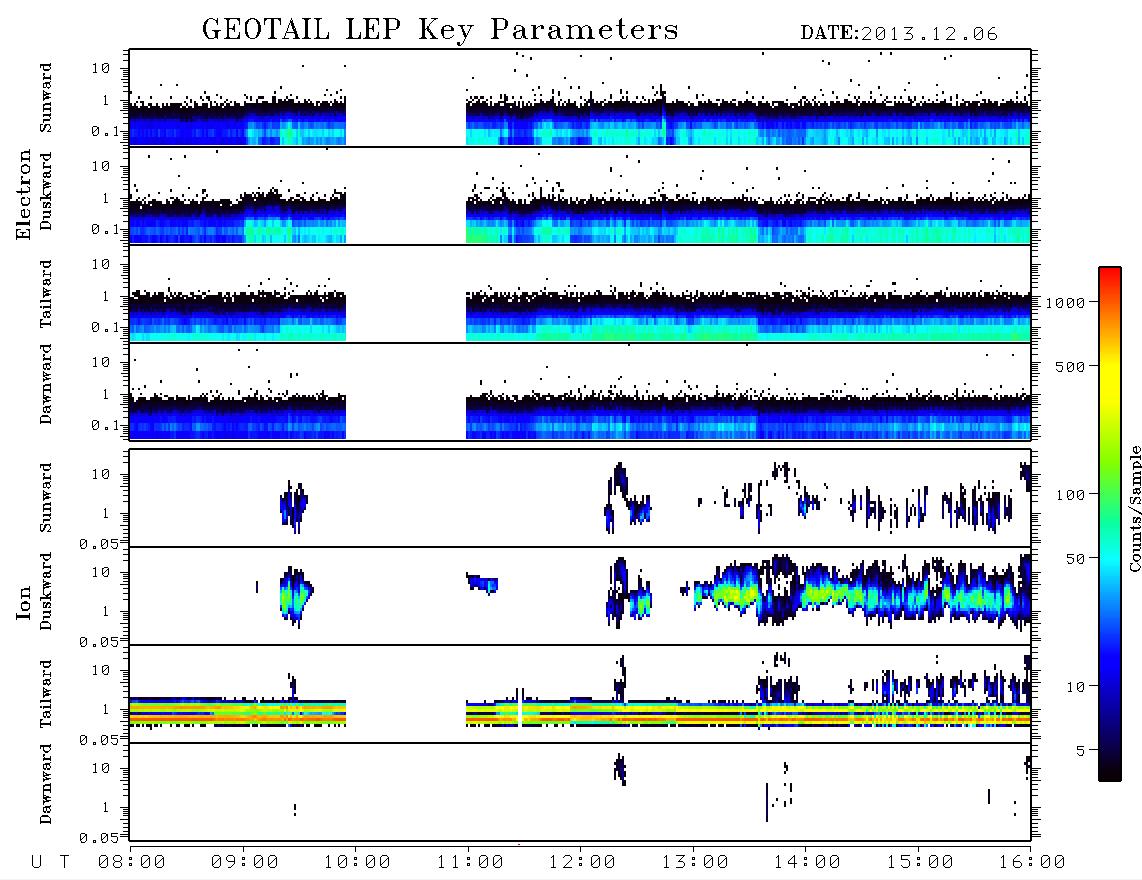Select the Electron Dawnward panel label

[x=46, y=385]
